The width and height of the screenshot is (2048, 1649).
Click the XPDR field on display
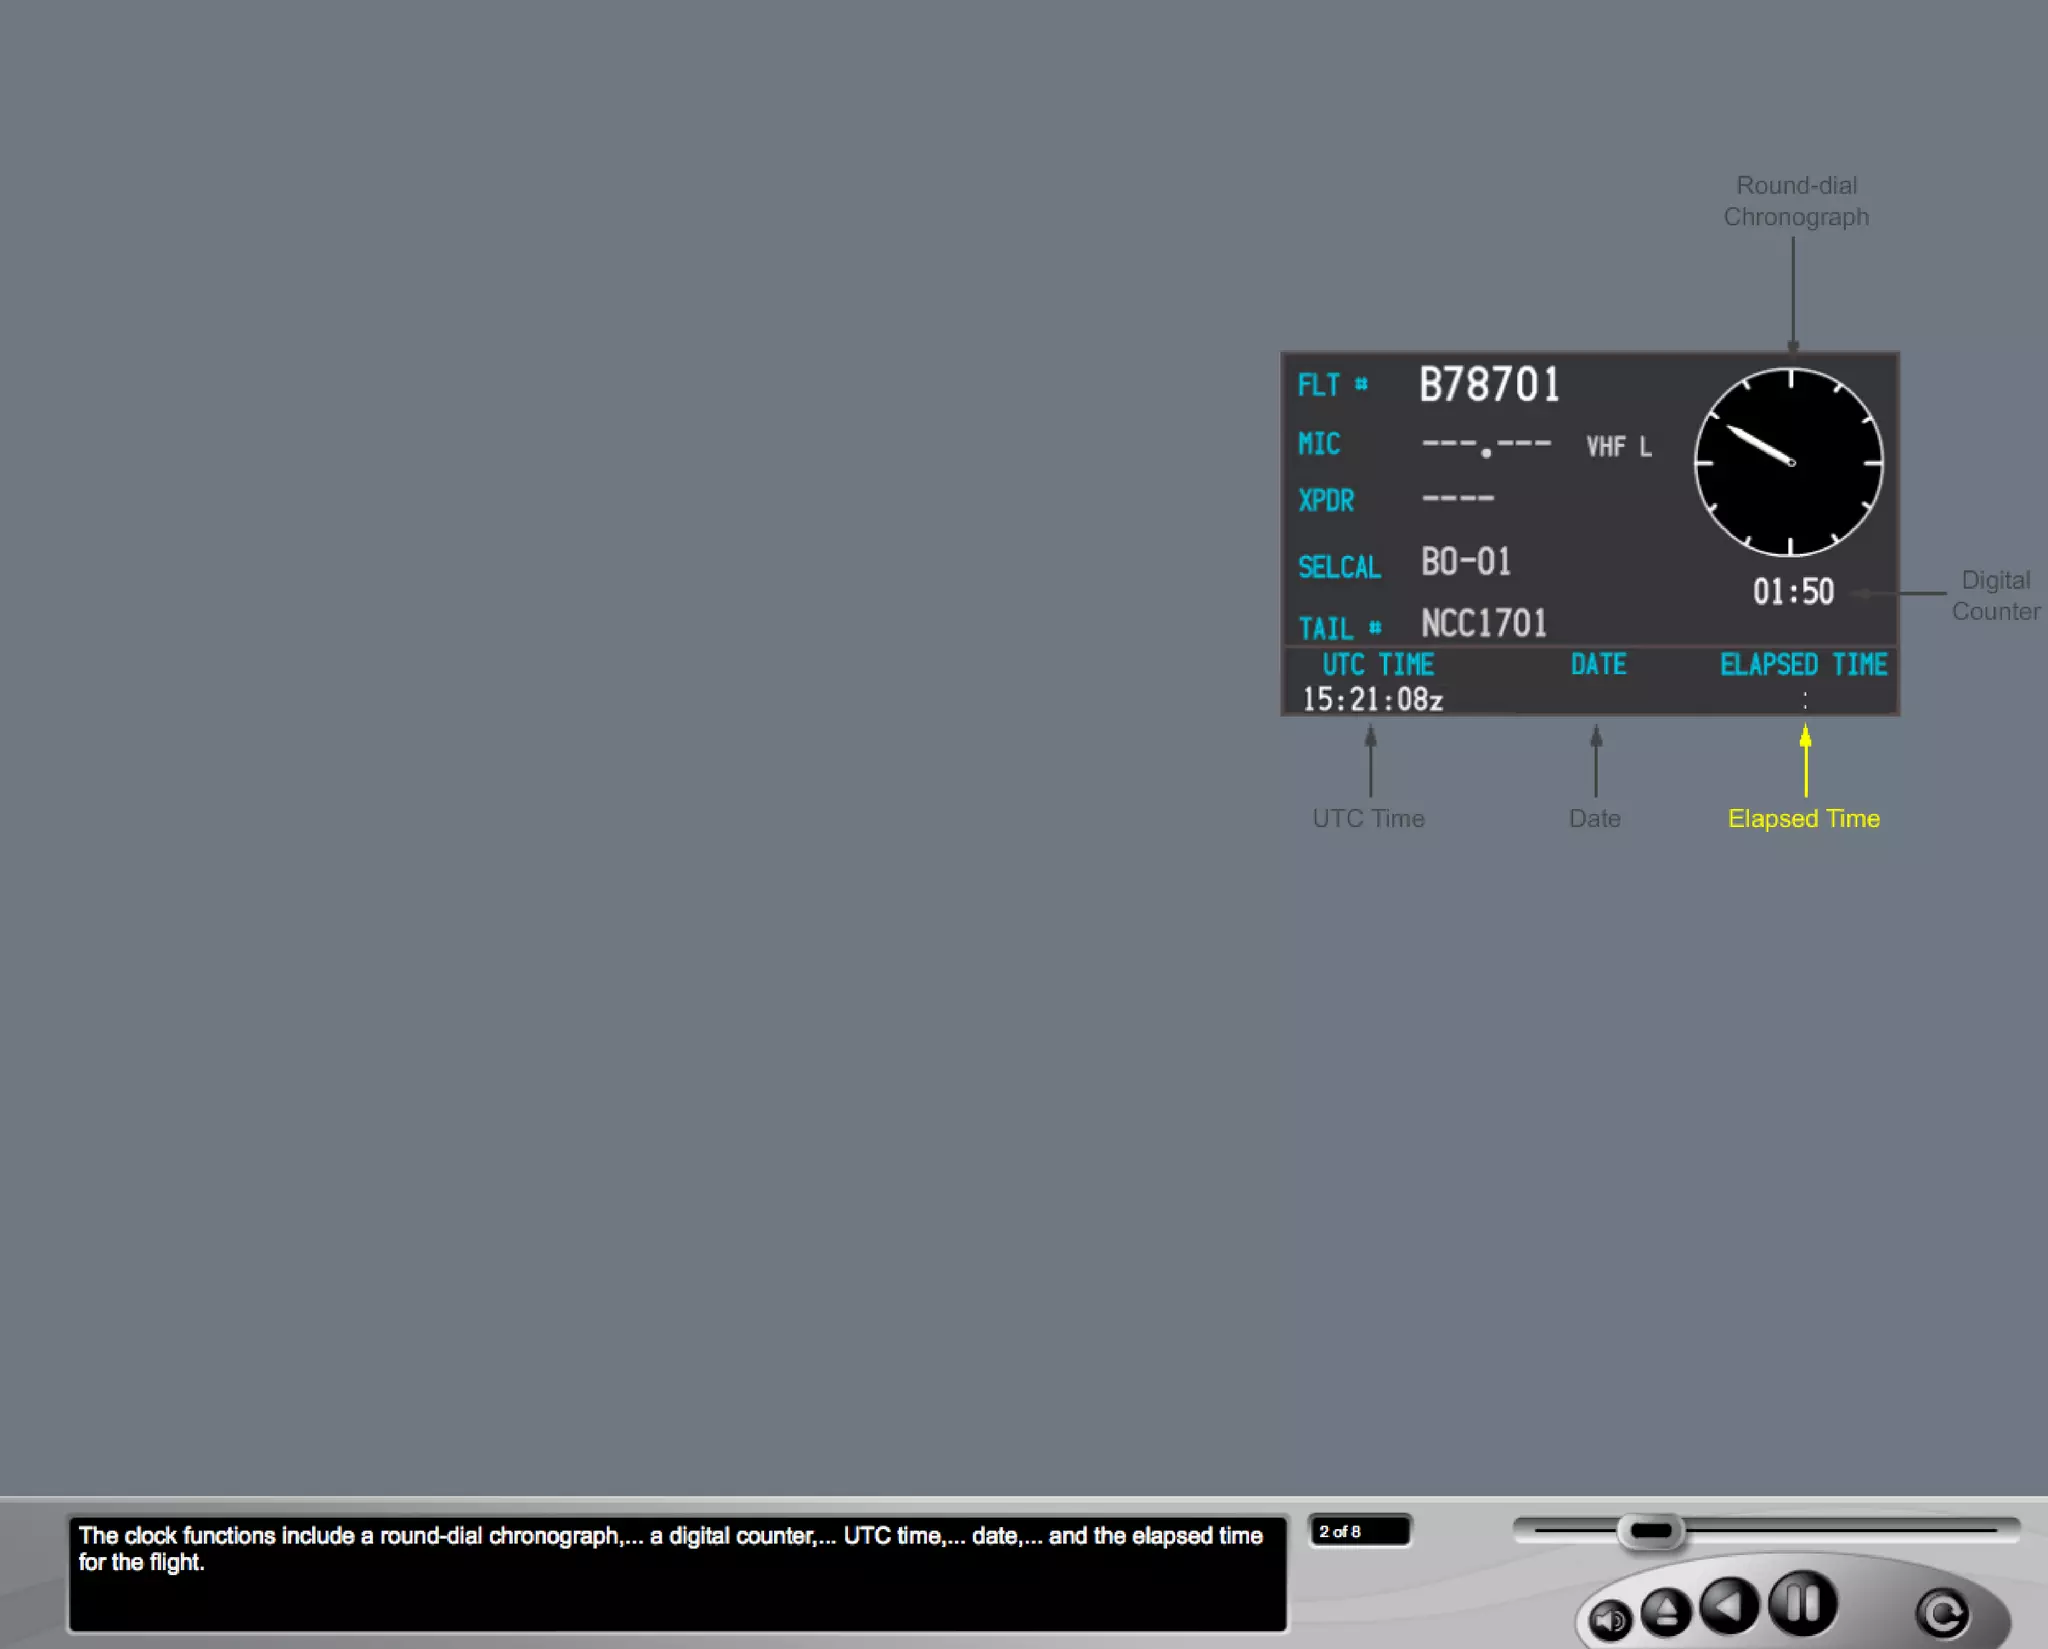(x=1326, y=500)
